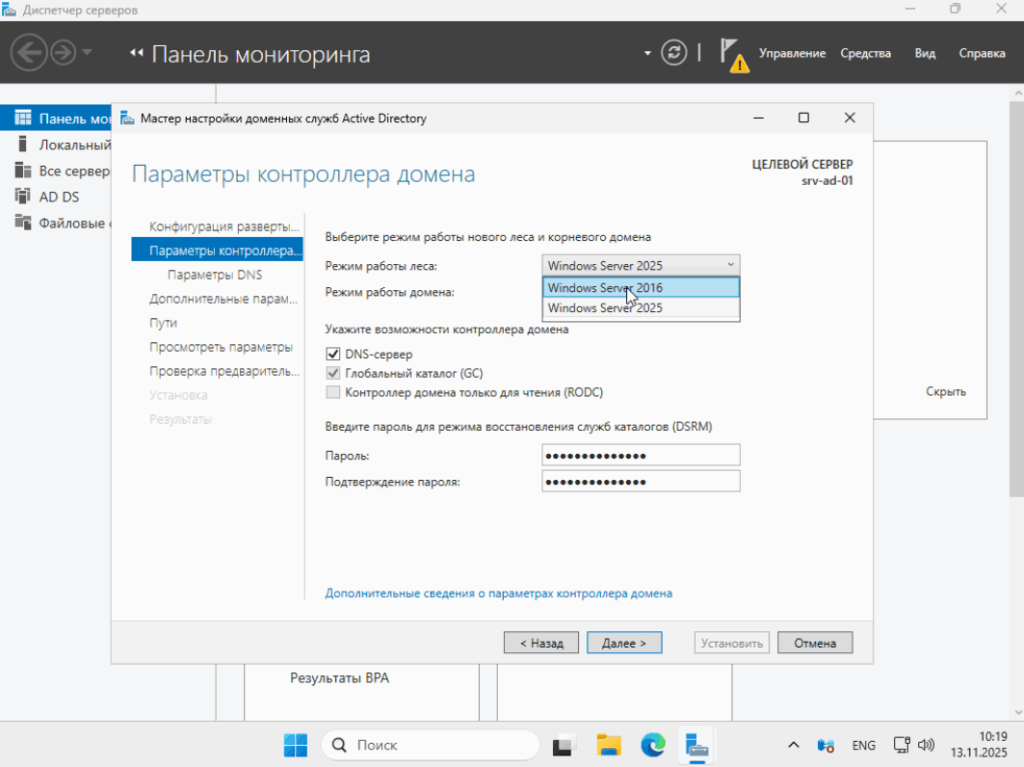Click the DSRM Пароль input field
This screenshot has height=767, width=1024.
pyautogui.click(x=640, y=456)
